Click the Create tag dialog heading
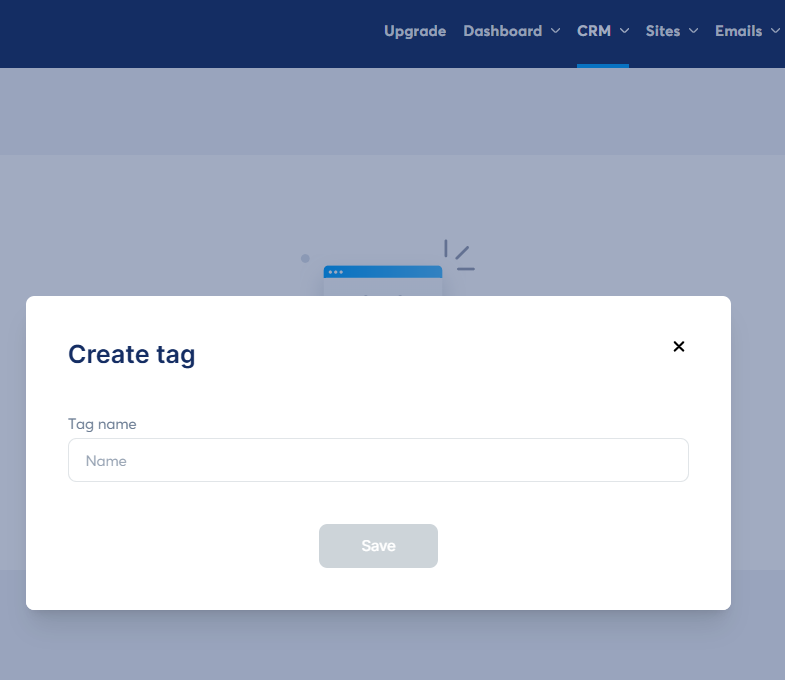 click(x=131, y=354)
